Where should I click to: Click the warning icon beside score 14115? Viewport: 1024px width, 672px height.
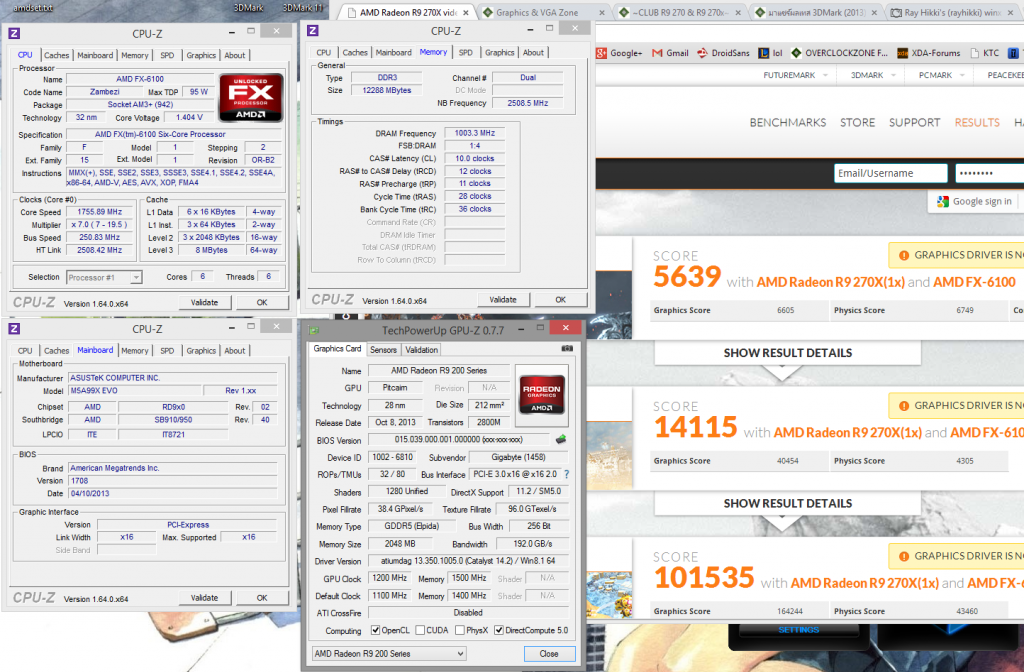click(904, 406)
